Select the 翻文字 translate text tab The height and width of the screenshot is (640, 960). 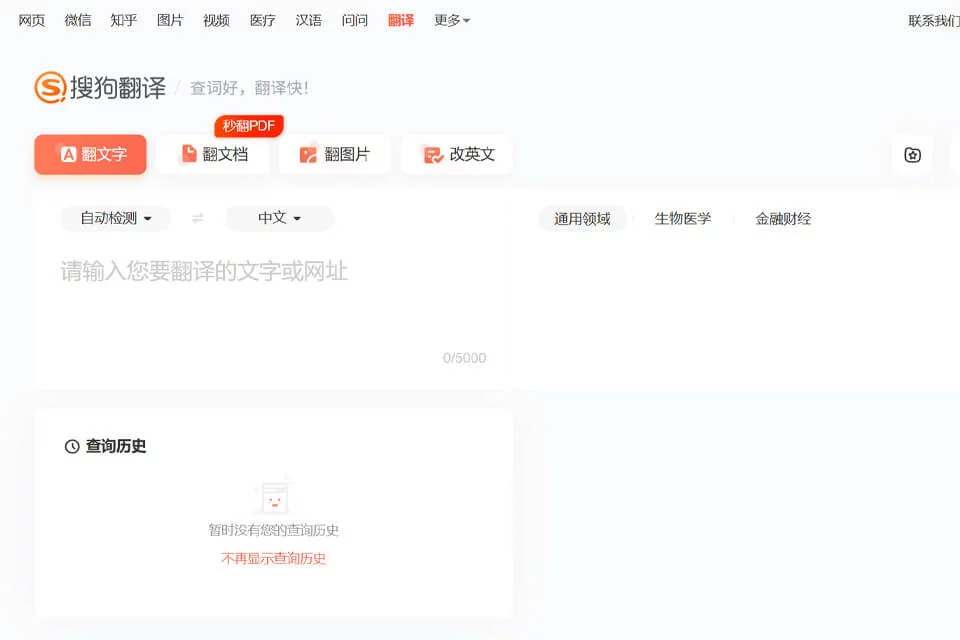(91, 154)
